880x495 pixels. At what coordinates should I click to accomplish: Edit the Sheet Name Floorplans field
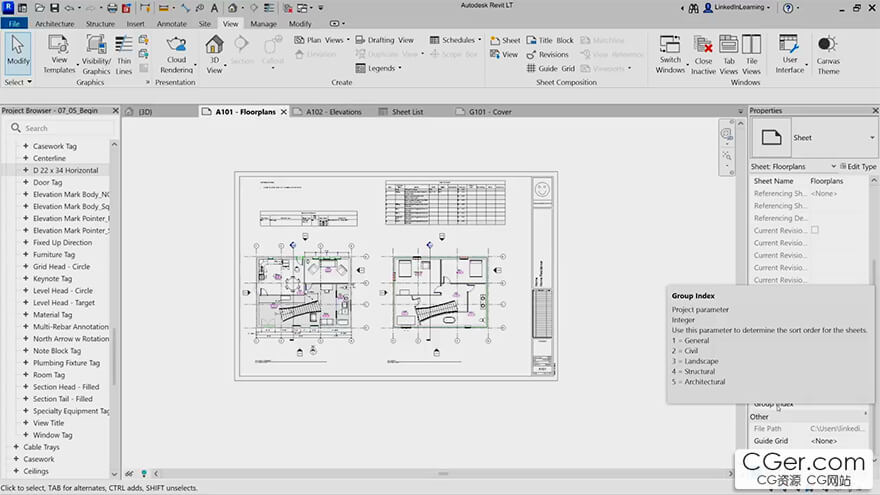[x=838, y=181]
